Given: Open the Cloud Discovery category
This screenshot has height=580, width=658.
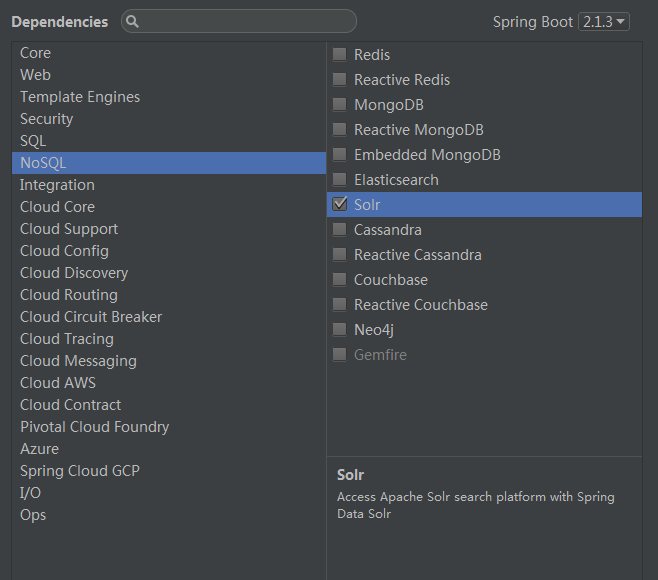Looking at the screenshot, I should point(74,273).
